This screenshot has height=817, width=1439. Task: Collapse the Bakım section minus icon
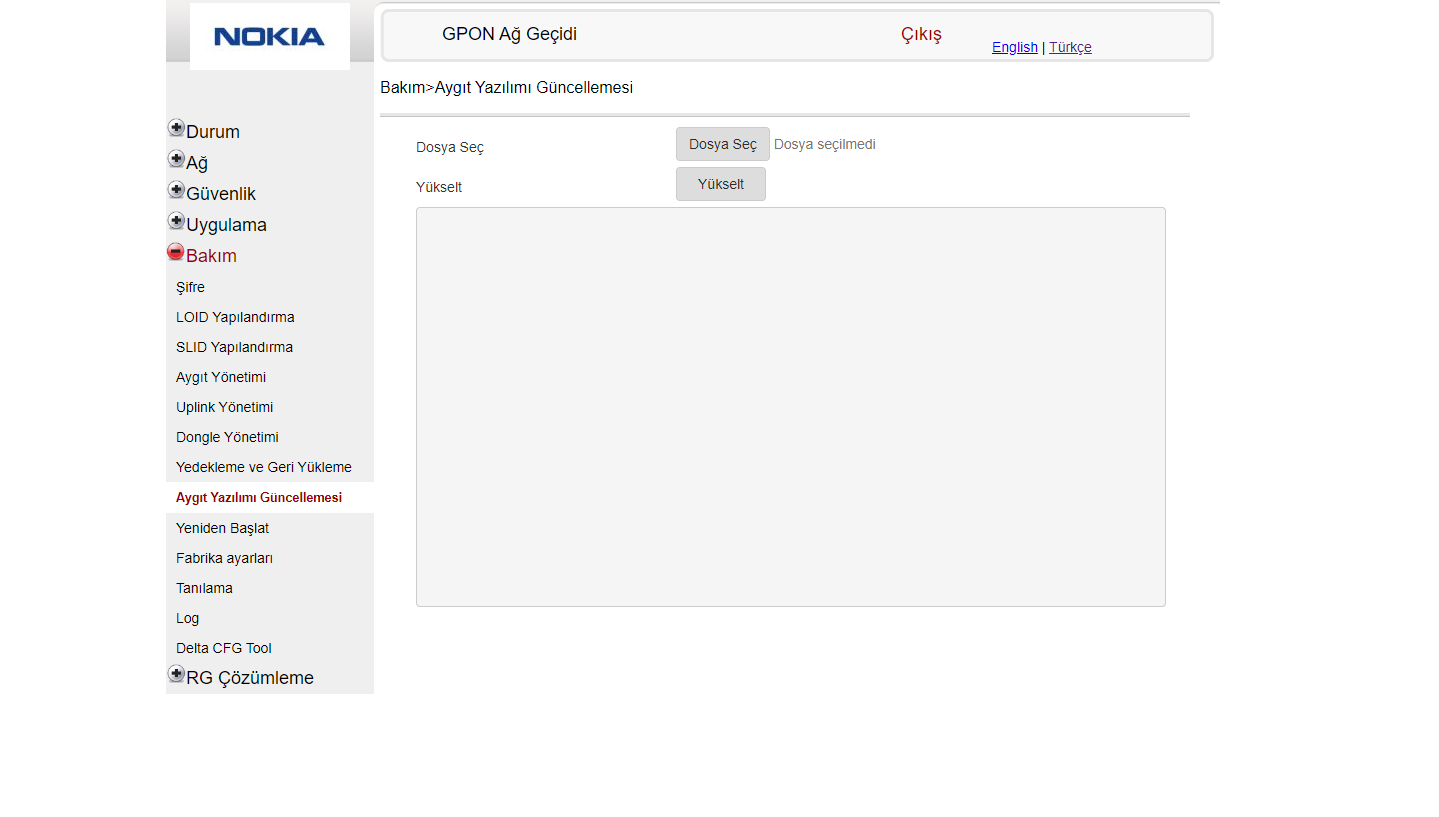176,252
